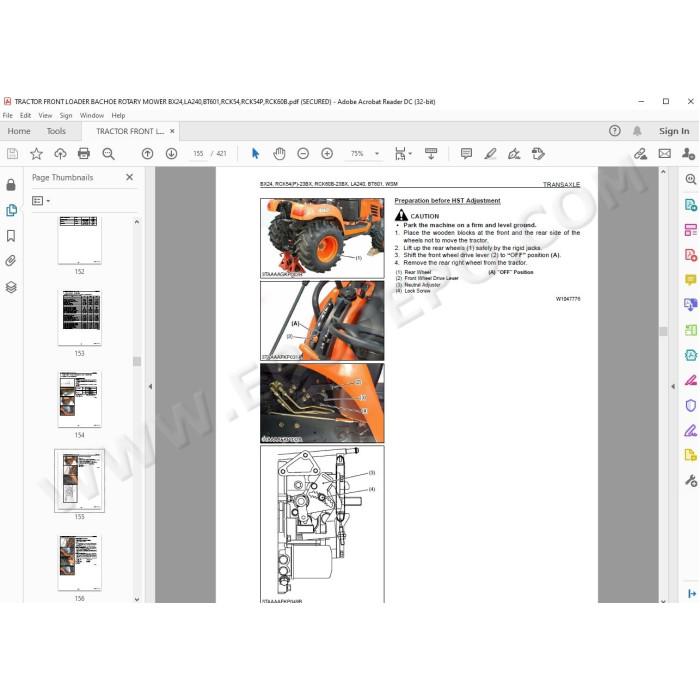
Task: Click the stamp tool icon
Action: tap(538, 154)
